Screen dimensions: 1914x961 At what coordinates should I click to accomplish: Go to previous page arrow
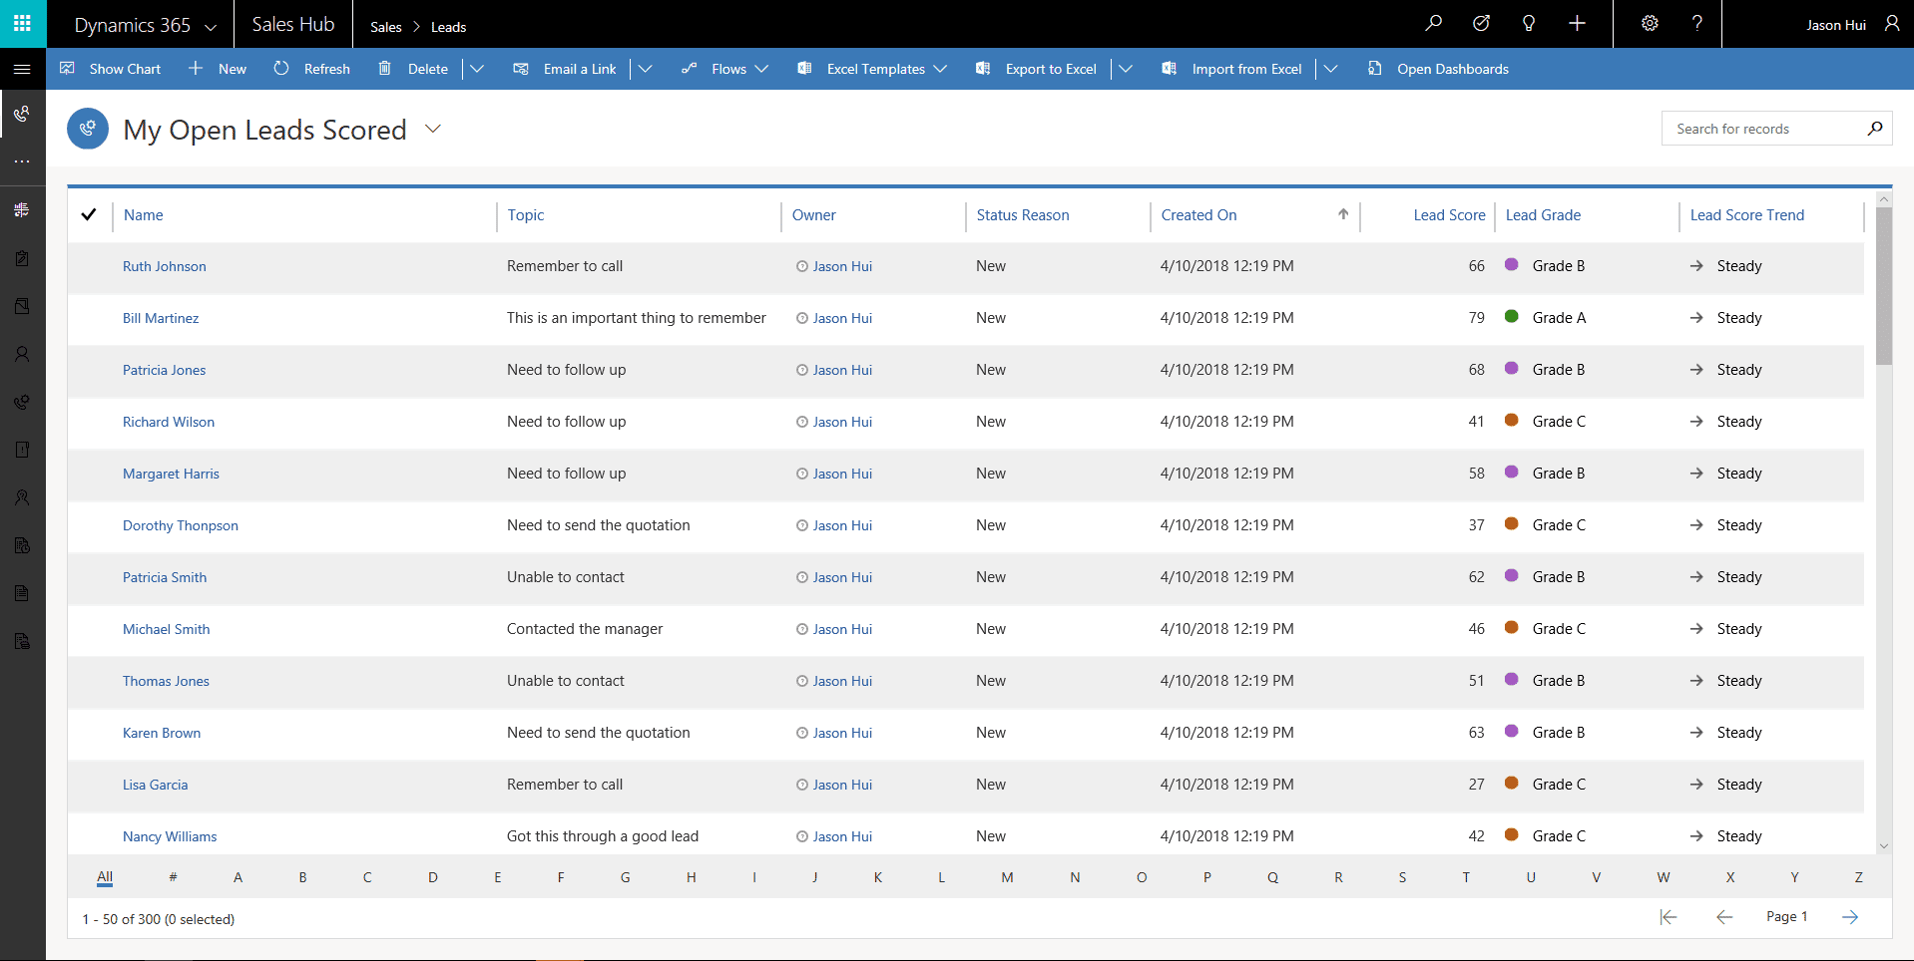(x=1724, y=917)
